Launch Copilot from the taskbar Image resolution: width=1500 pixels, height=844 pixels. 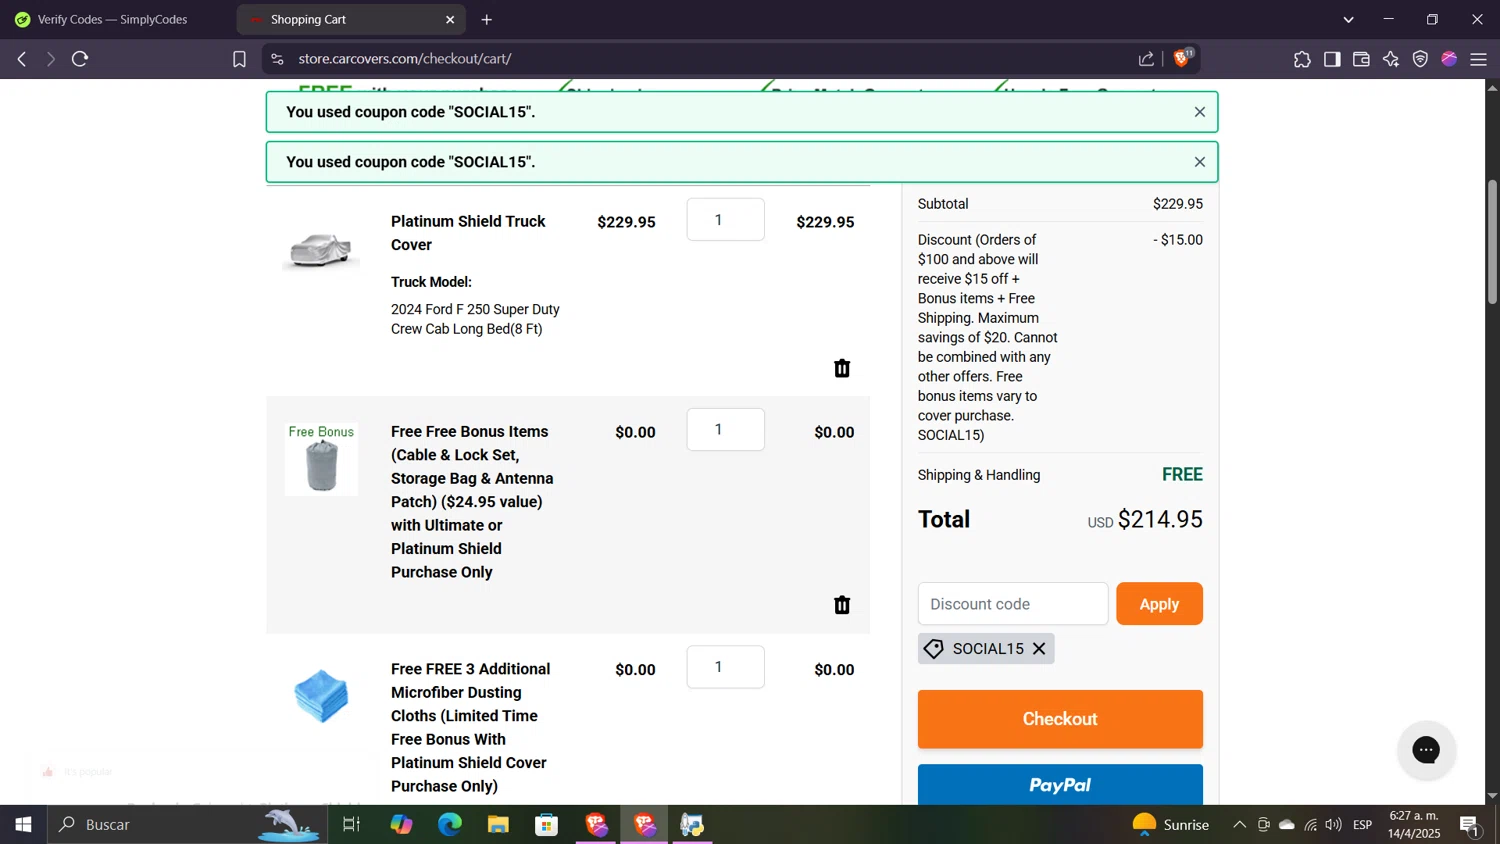coord(401,825)
